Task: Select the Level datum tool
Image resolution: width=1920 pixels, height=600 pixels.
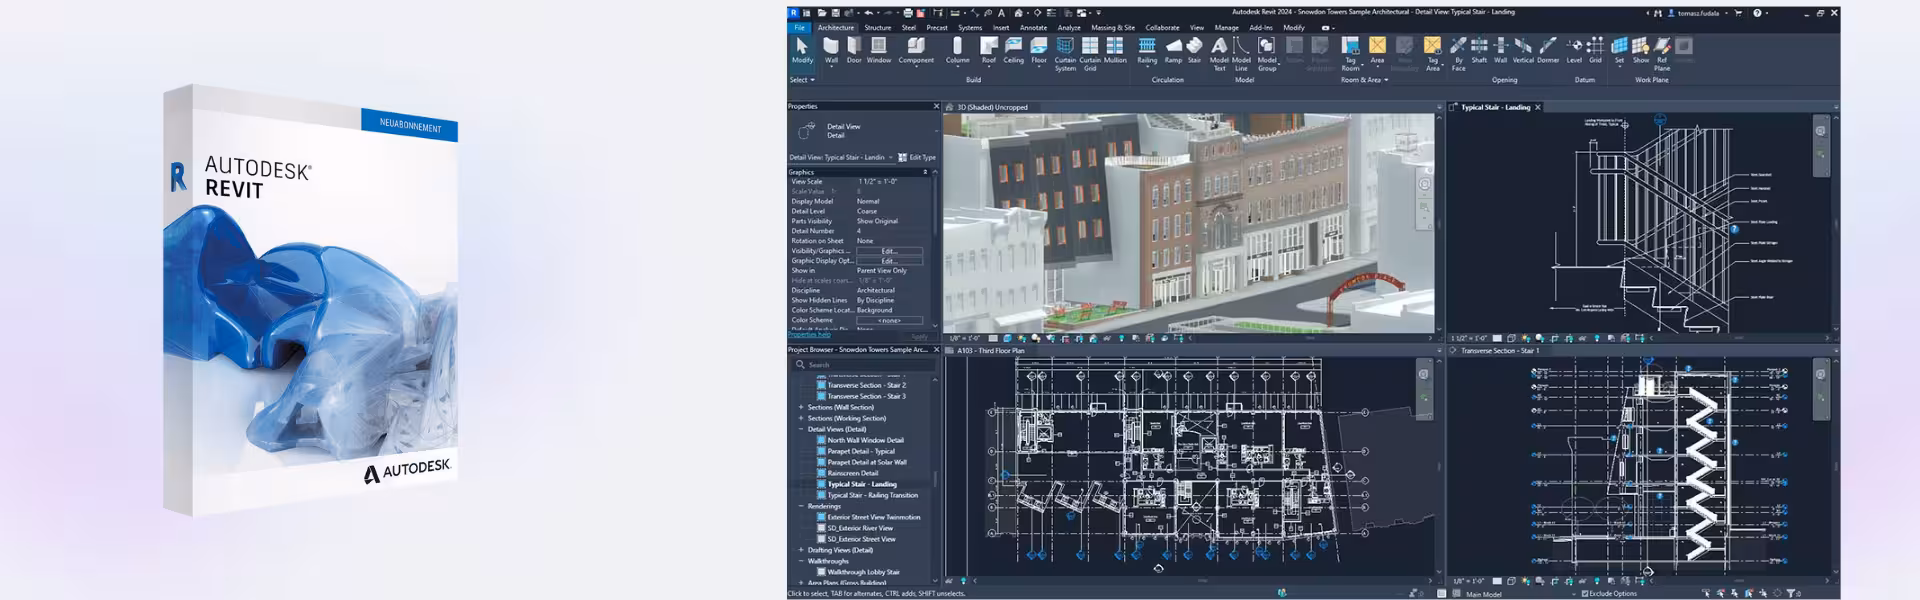Action: [1574, 50]
